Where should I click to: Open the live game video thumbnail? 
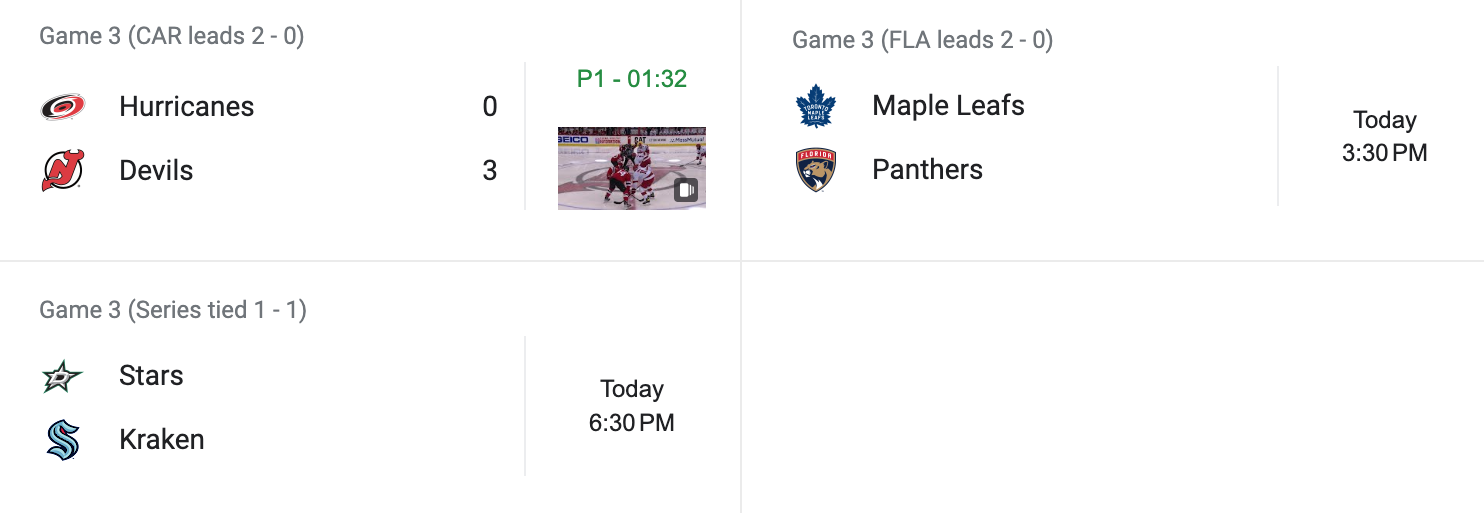pyautogui.click(x=631, y=168)
